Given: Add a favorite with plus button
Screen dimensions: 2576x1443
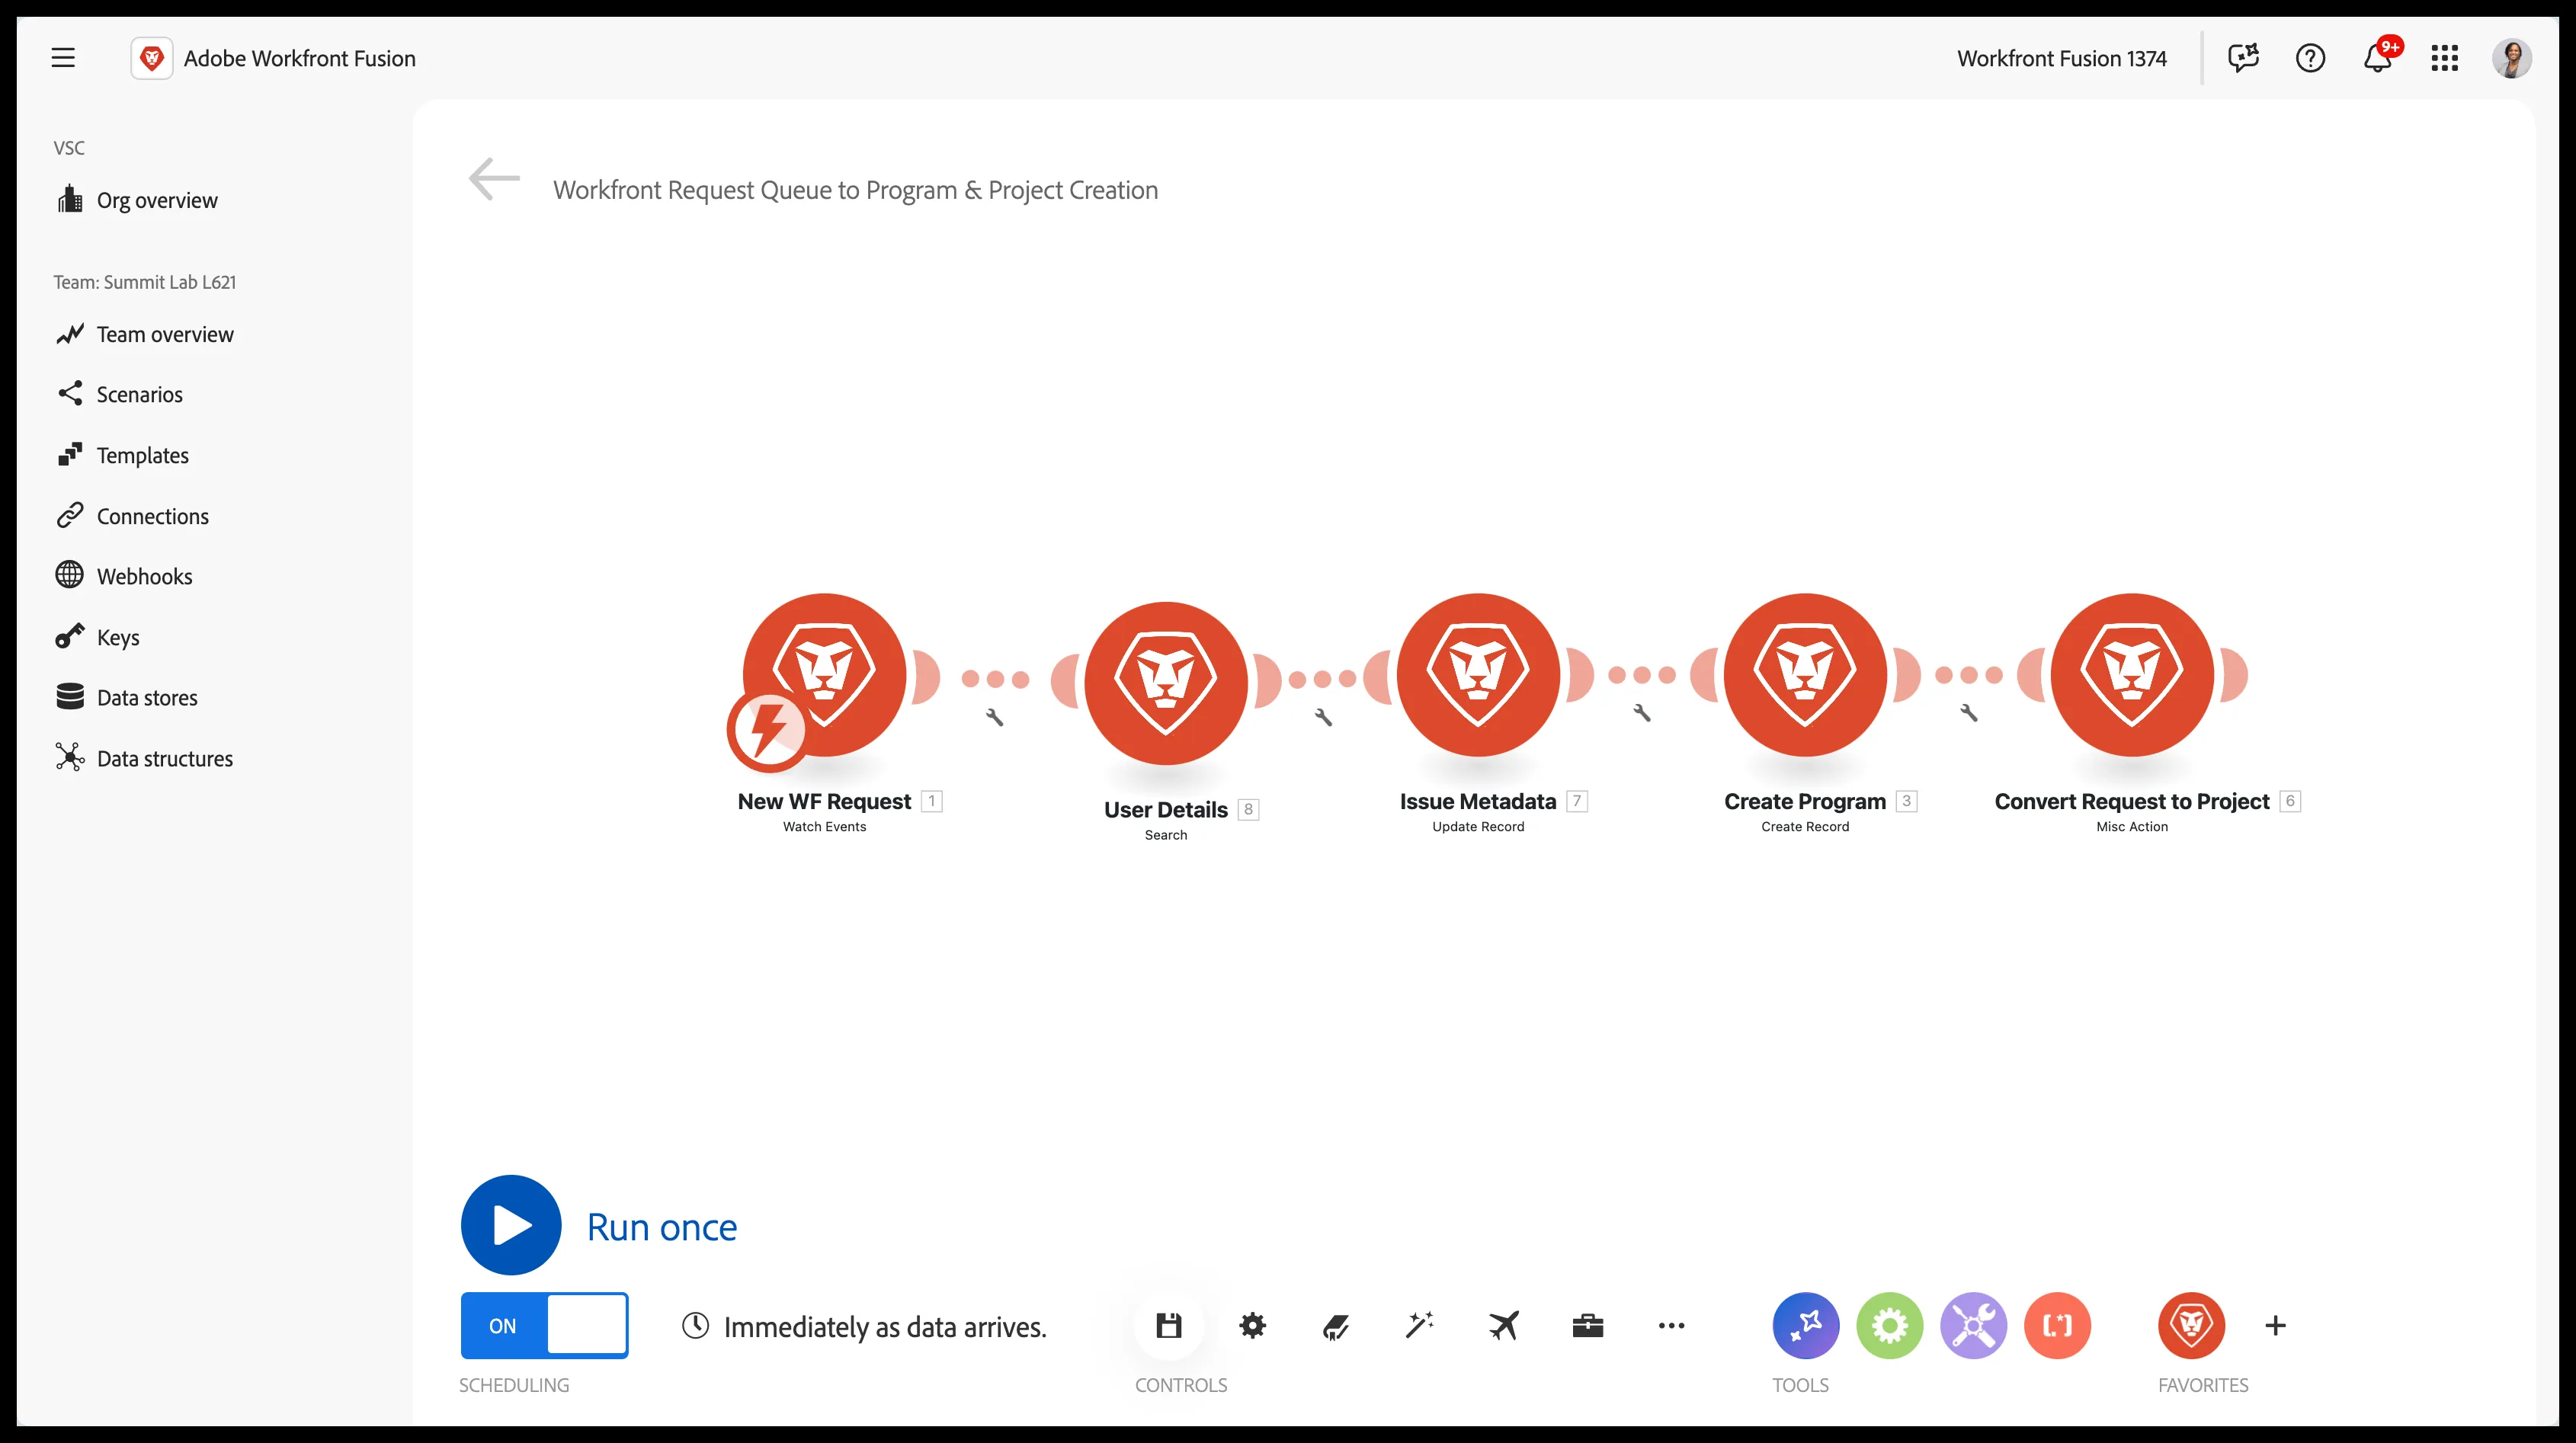Looking at the screenshot, I should 2275,1326.
